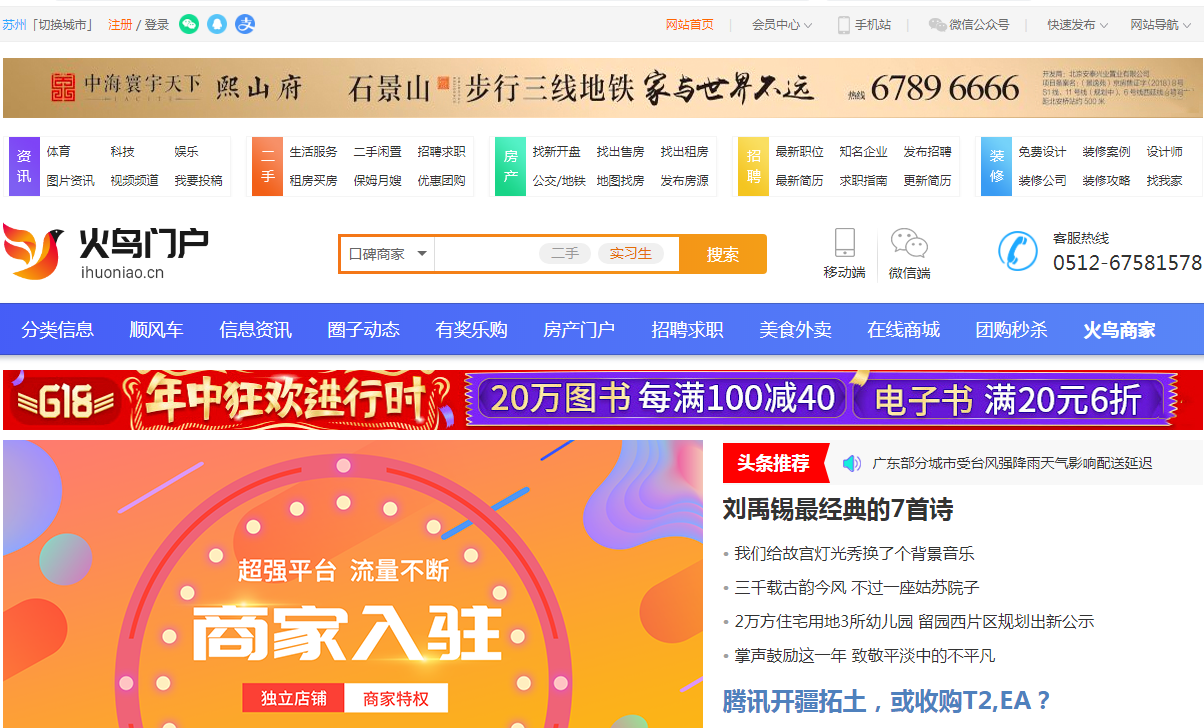Click the yellow 招聘 category block
Viewport: 1204px width, 728px height.
754,166
